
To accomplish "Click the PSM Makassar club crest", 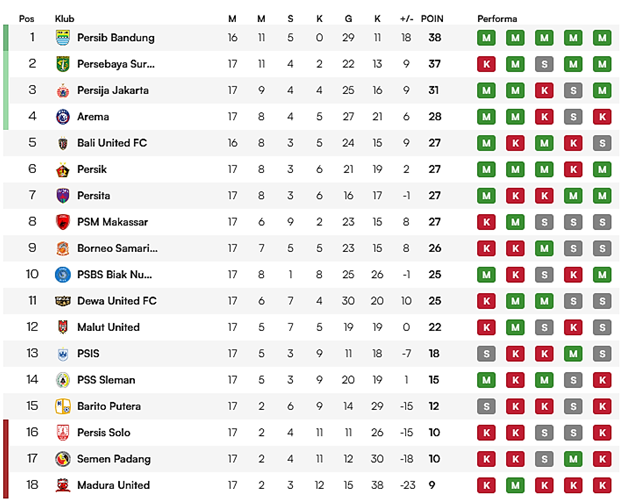I will [62, 222].
